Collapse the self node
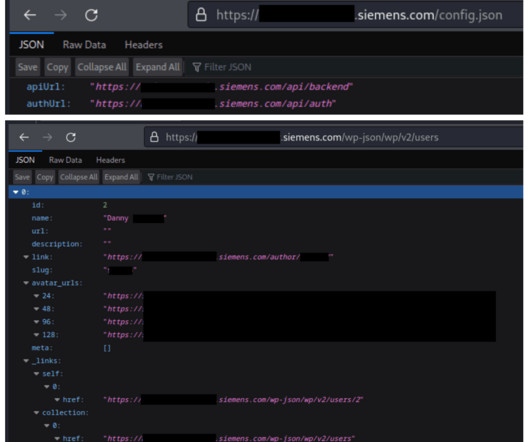Viewport: 530px width, 442px height. (37, 374)
